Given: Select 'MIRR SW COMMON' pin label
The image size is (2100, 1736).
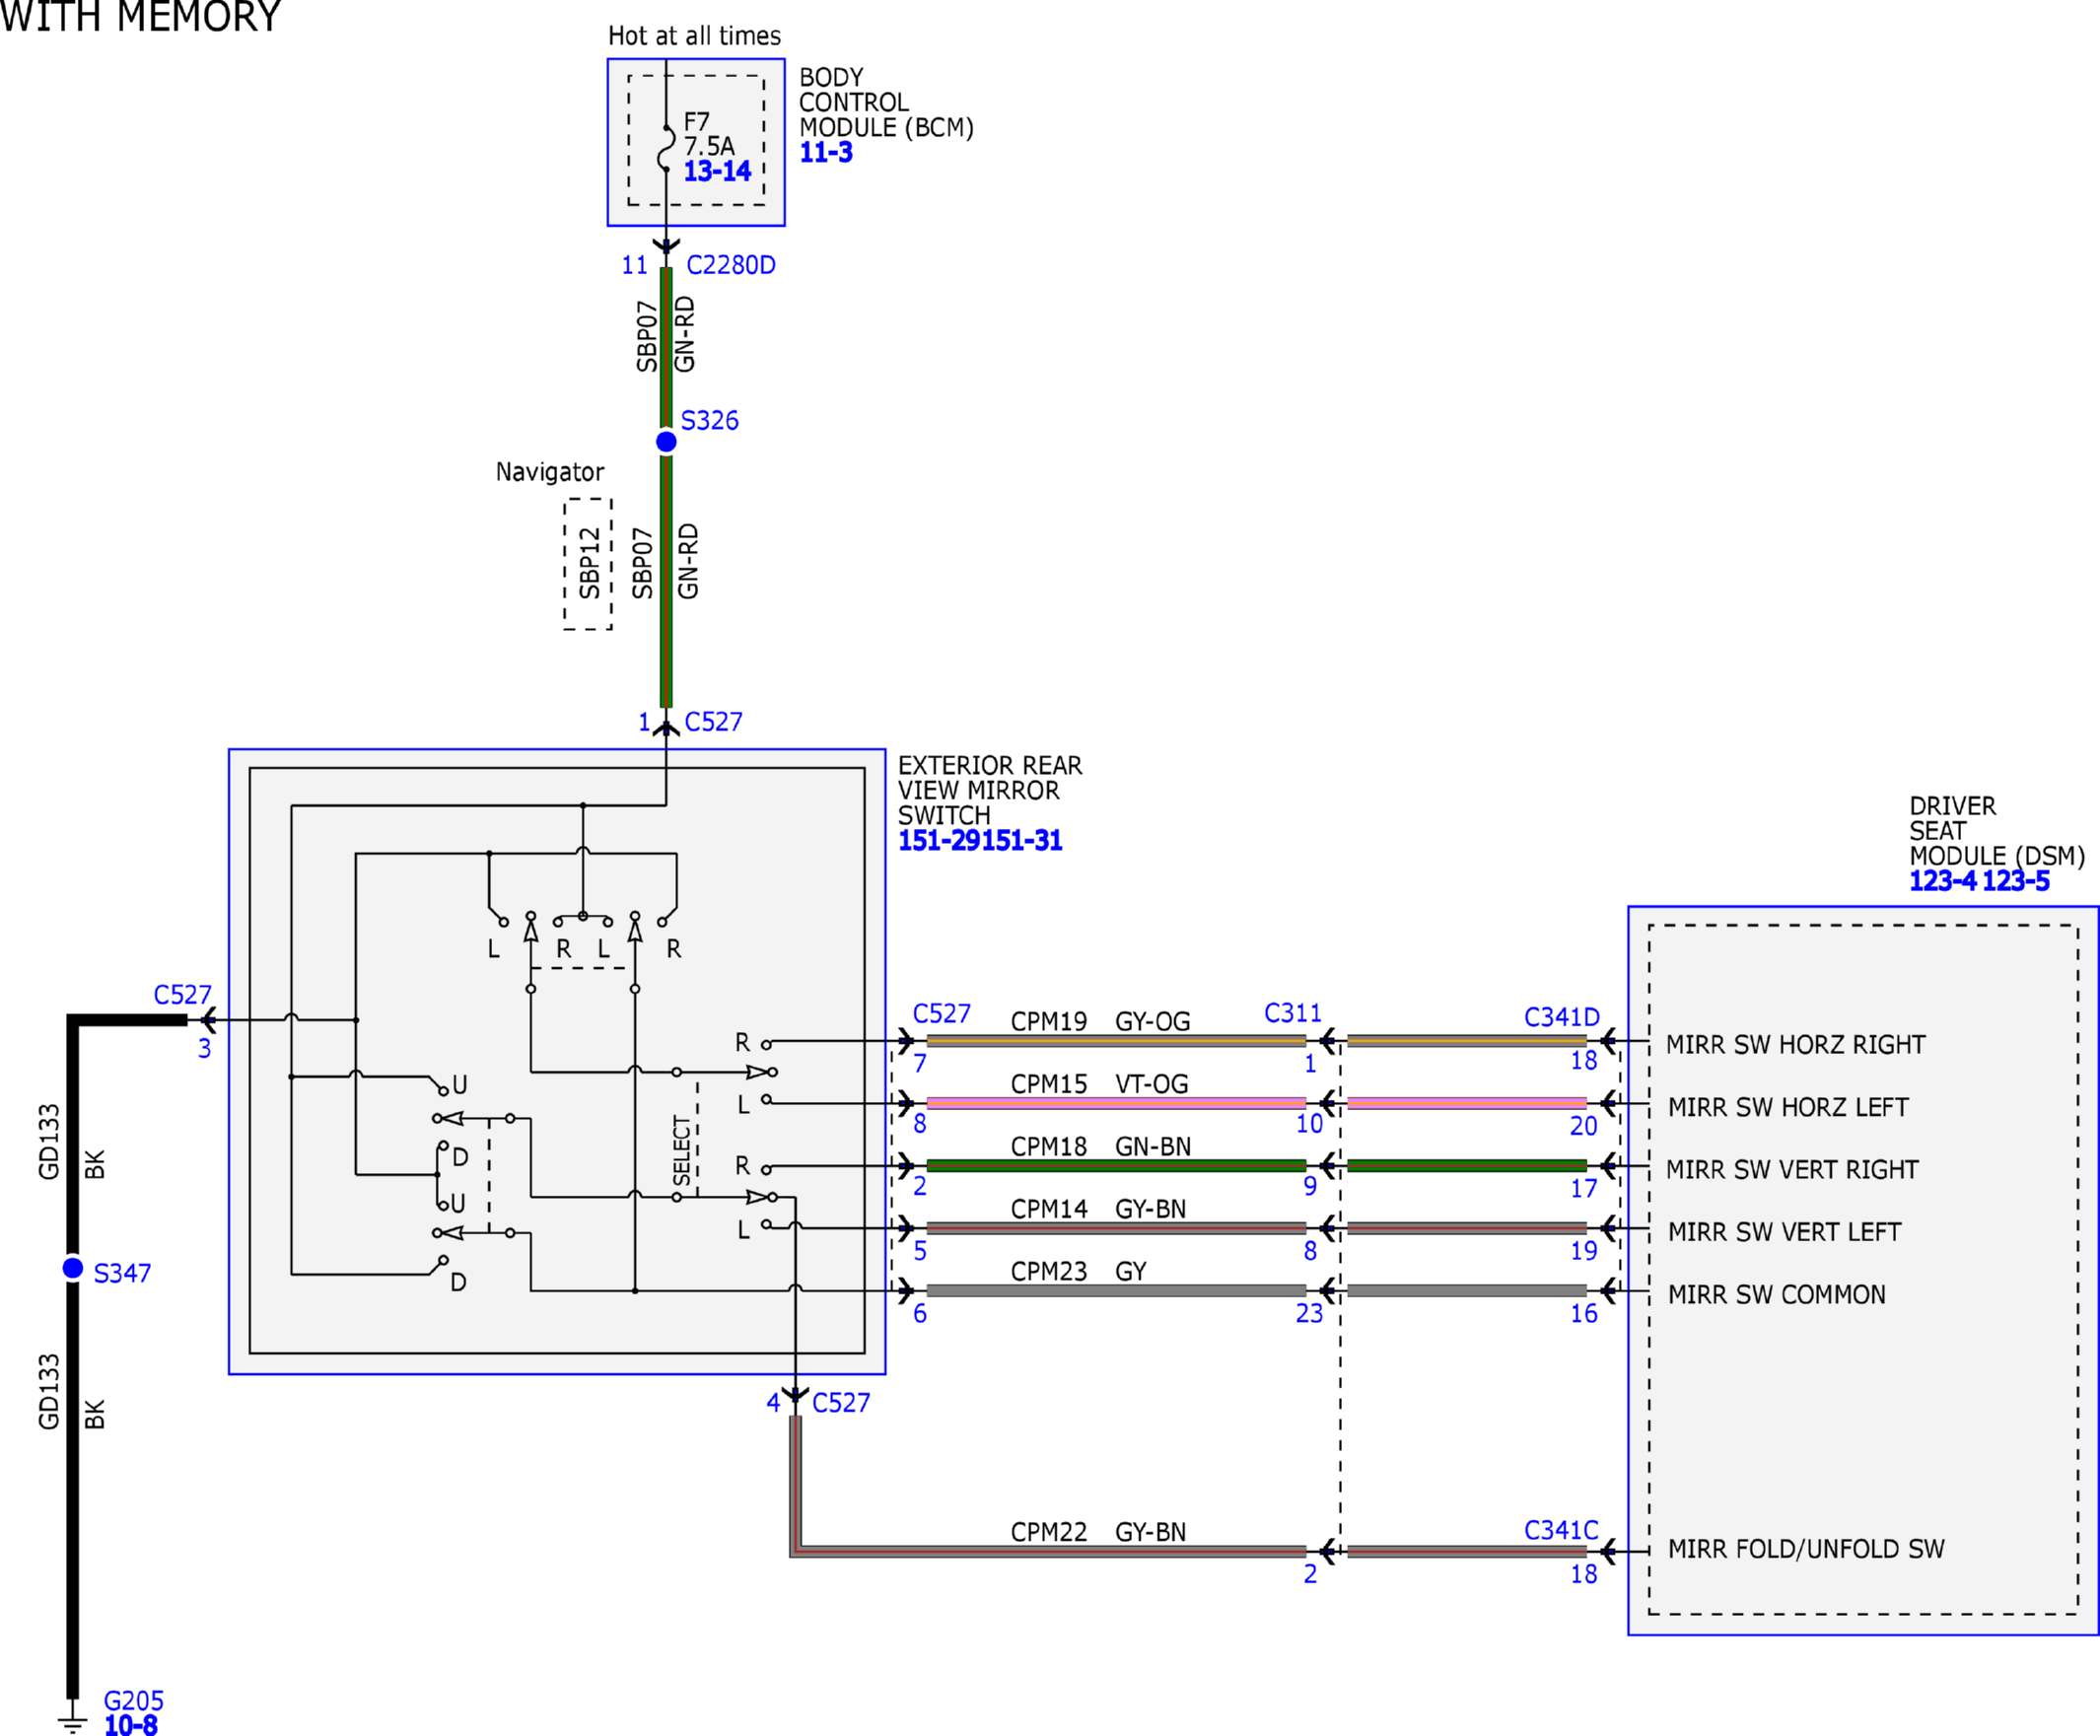Looking at the screenshot, I should click(x=1777, y=1295).
